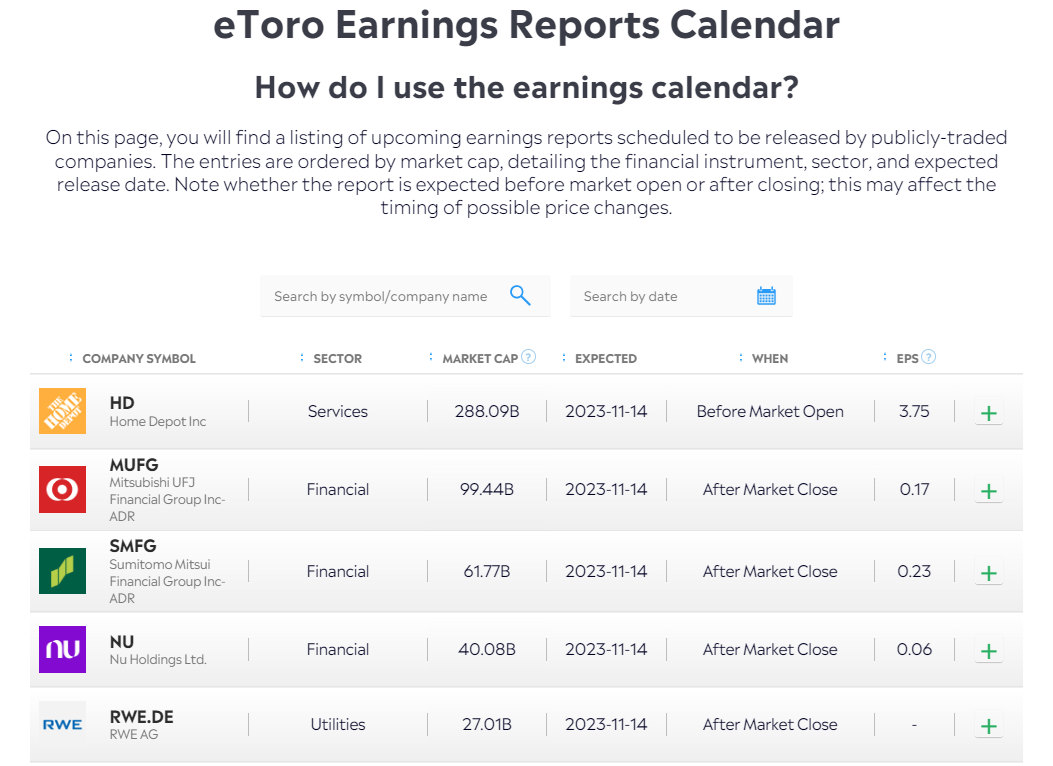Image resolution: width=1053 pixels, height=766 pixels.
Task: Click the Services sector cell
Action: [x=338, y=412]
